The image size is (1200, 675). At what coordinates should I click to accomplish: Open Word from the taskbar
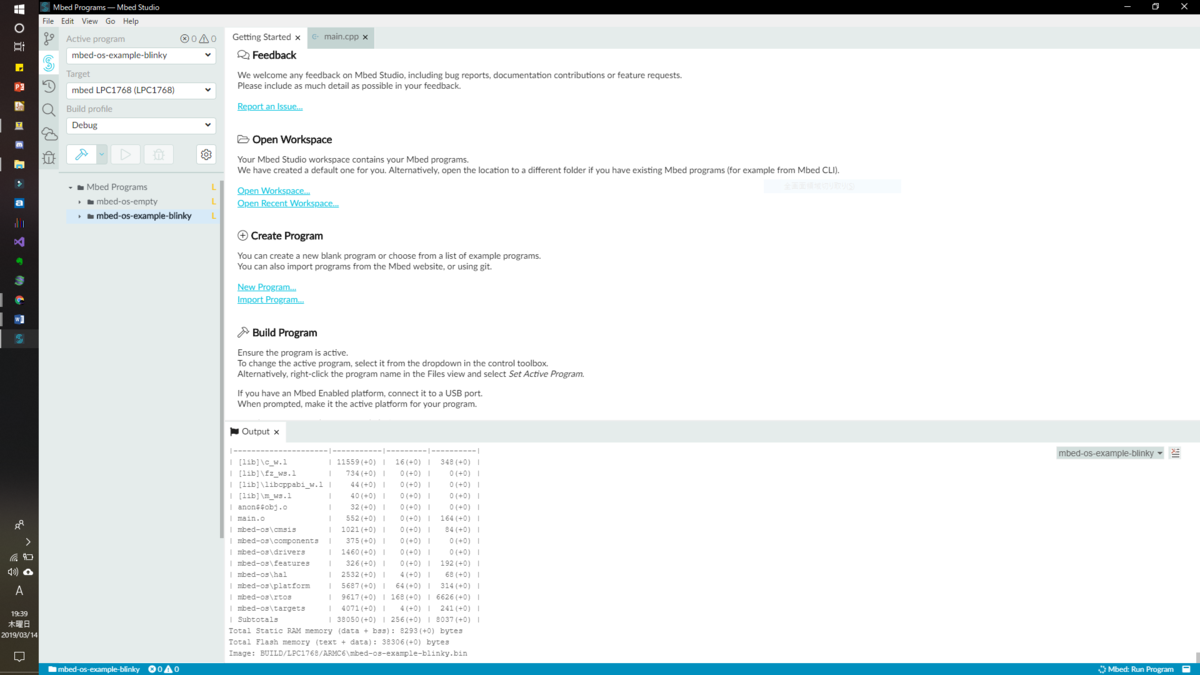(19, 319)
